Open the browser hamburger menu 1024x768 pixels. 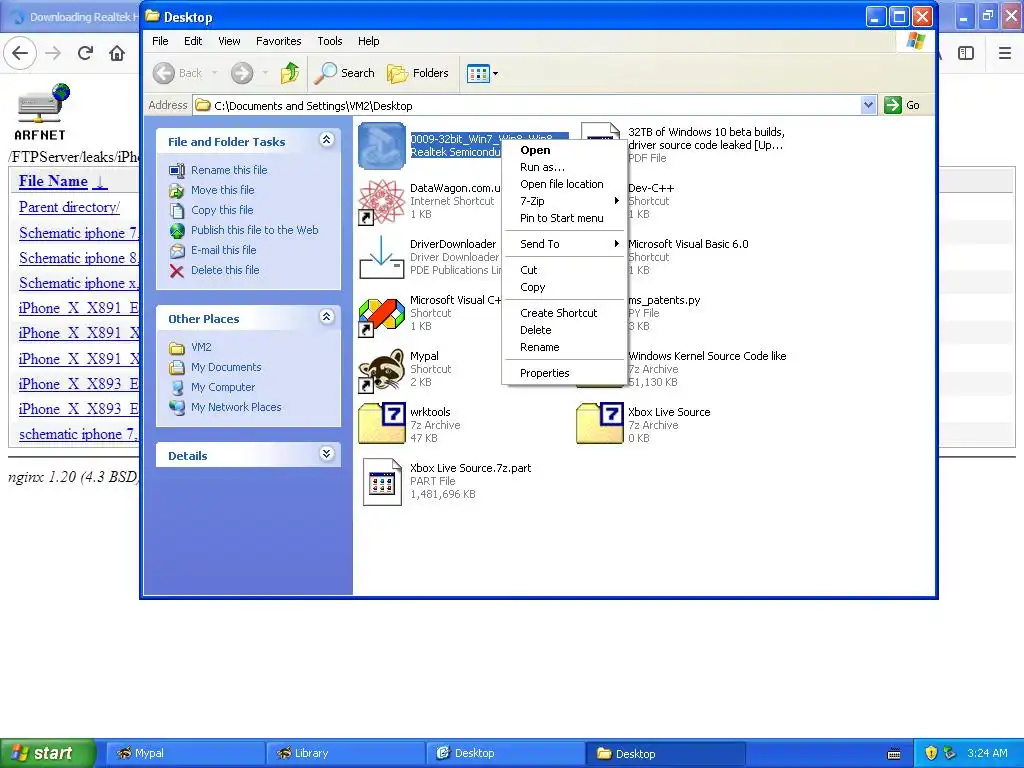(1005, 53)
